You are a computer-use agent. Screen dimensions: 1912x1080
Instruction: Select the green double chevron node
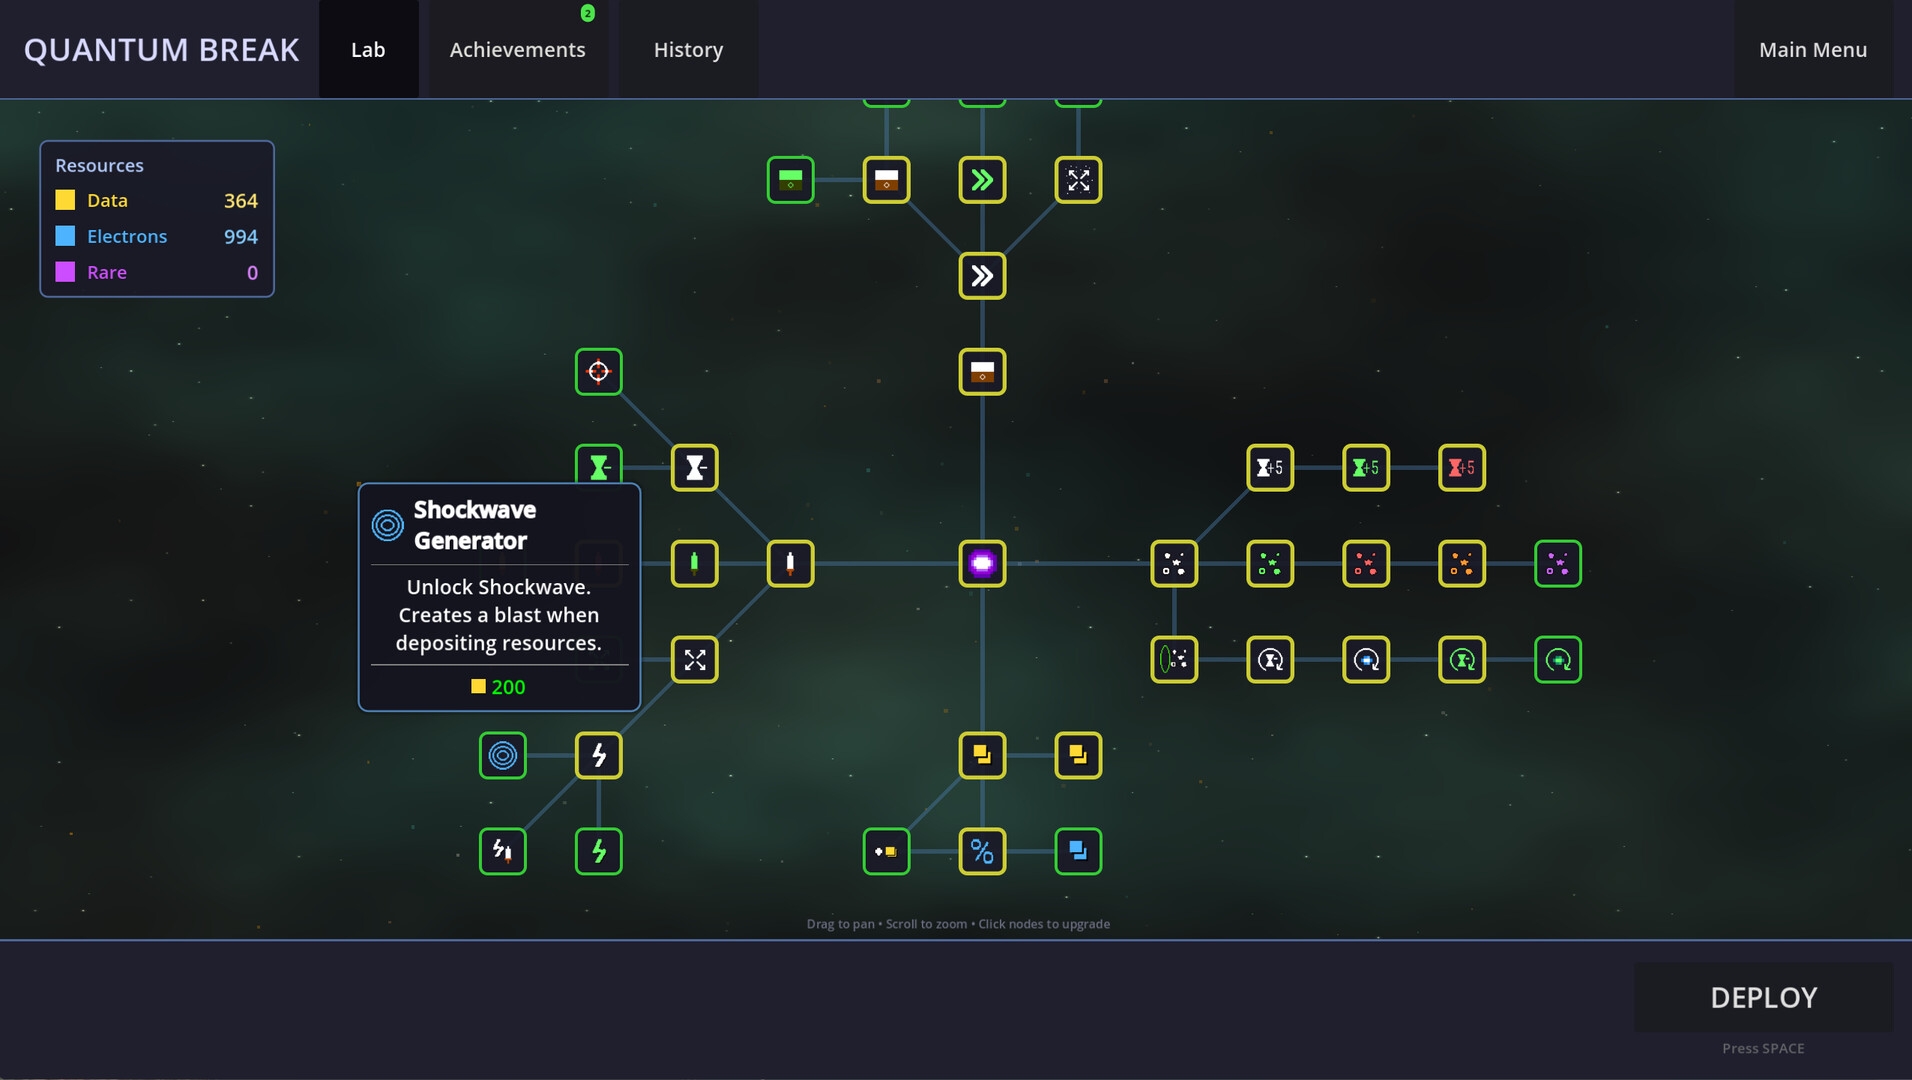[982, 180]
